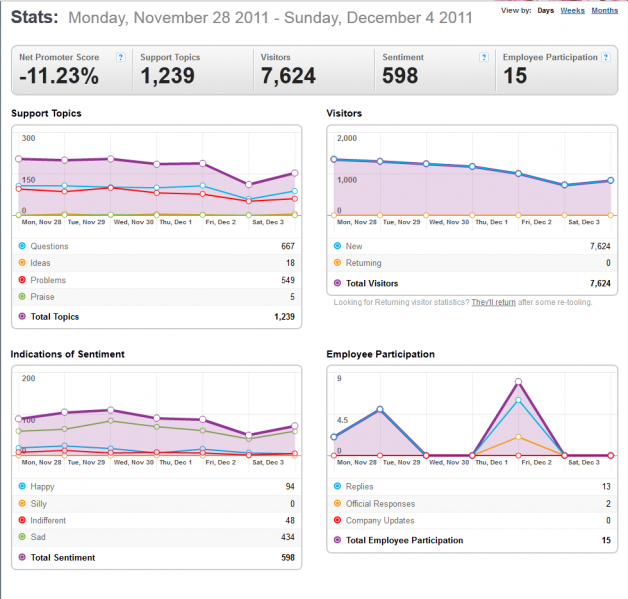Click the Sad value 434
628x599 pixels.
pos(288,537)
